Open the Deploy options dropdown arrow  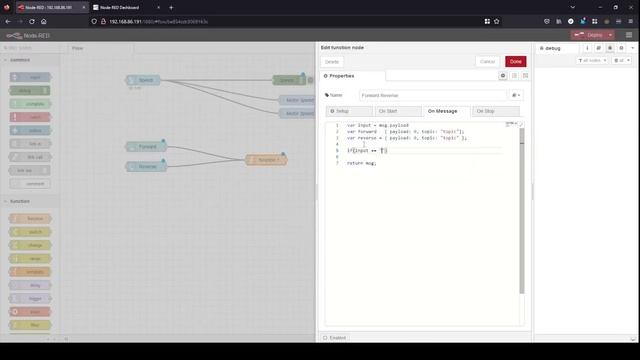click(x=610, y=35)
